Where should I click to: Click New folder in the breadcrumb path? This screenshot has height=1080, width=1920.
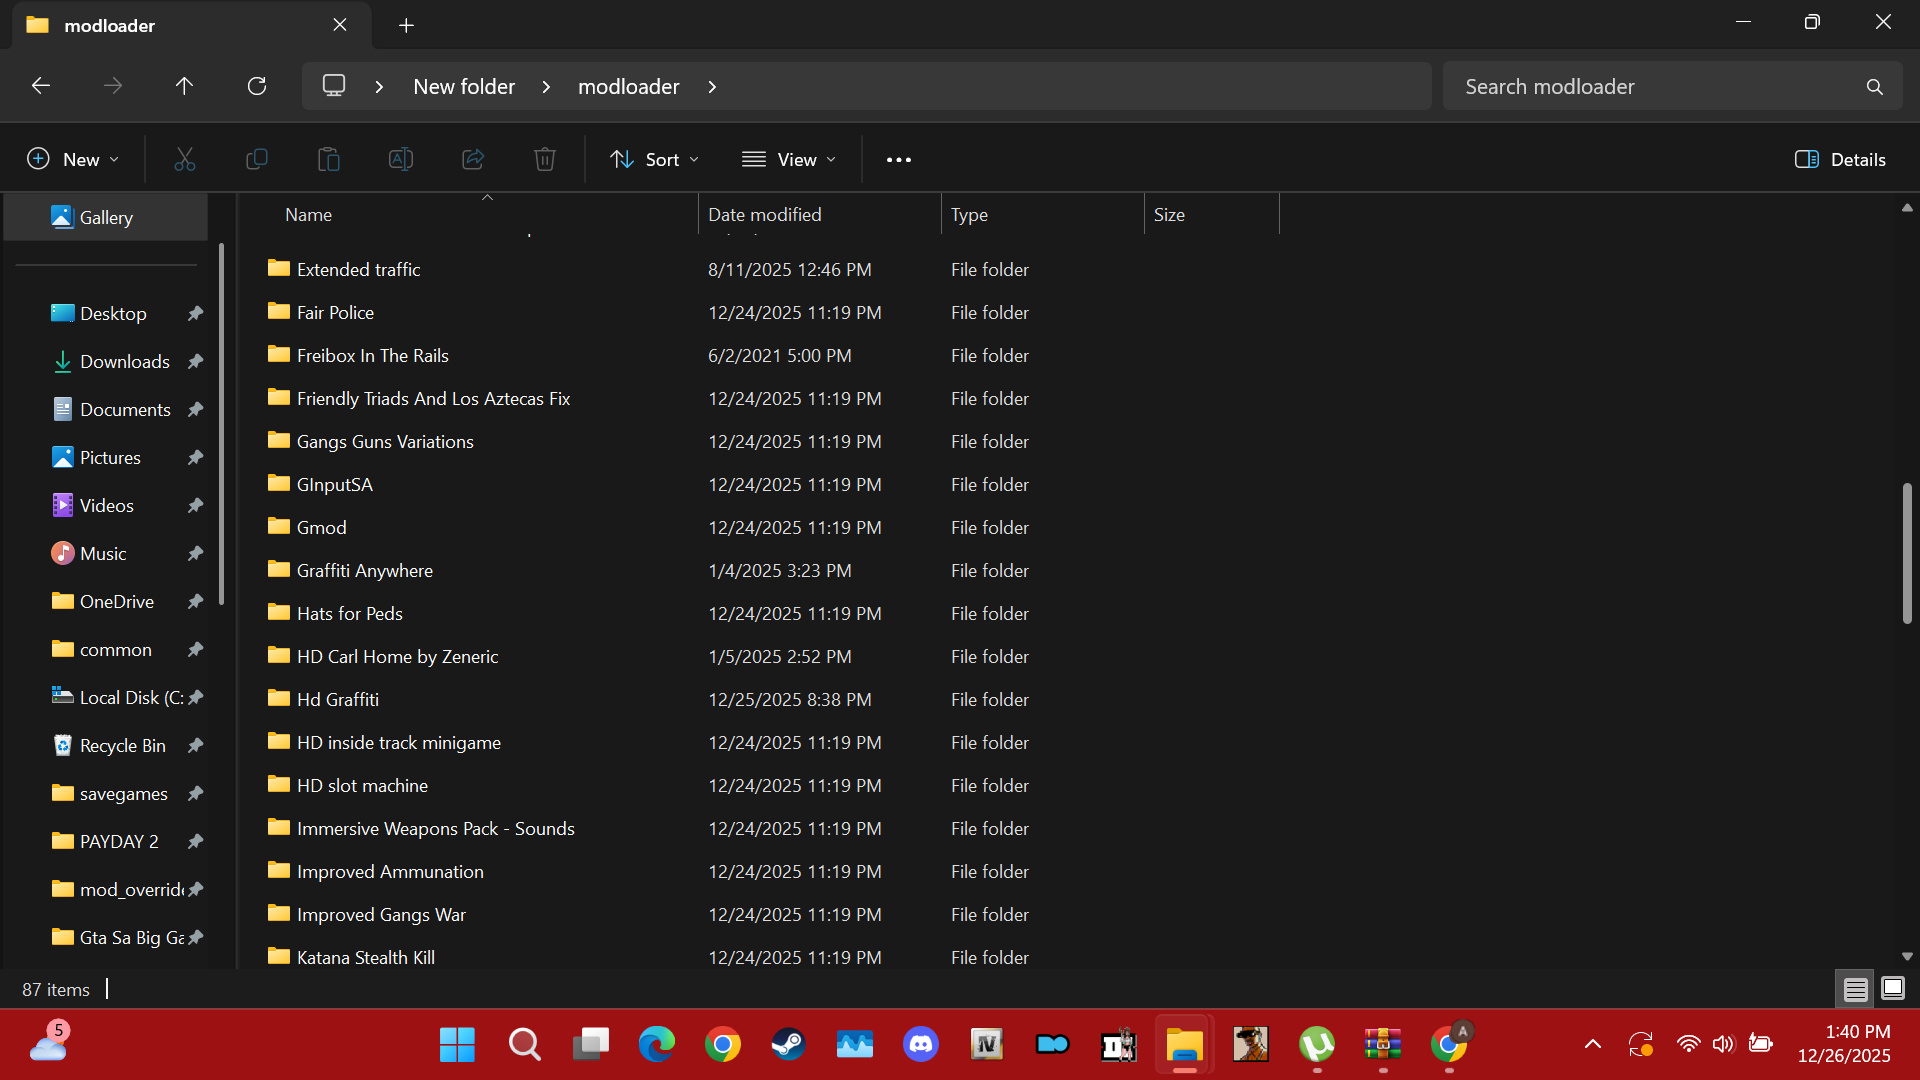464,86
